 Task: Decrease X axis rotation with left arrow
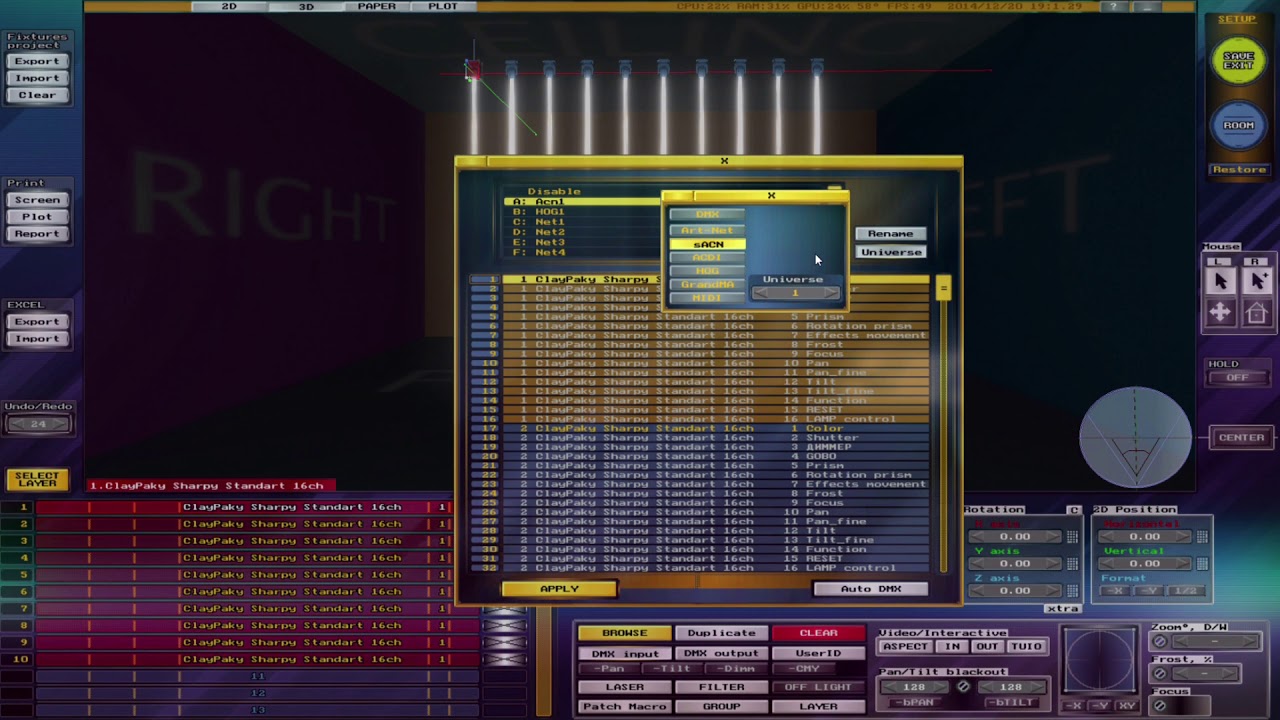(x=977, y=537)
